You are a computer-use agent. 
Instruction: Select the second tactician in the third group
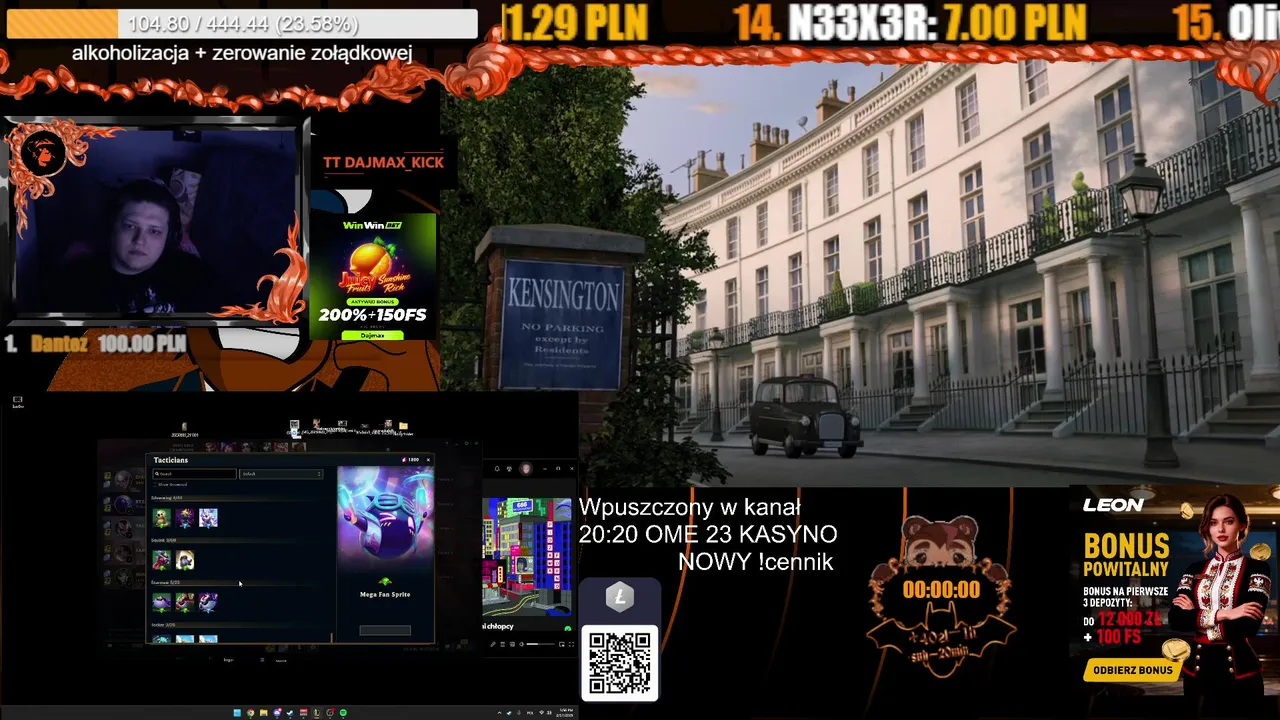185,603
